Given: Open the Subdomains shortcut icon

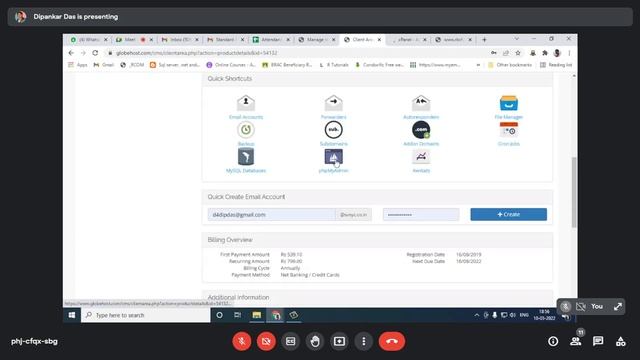Looking at the screenshot, I should [x=333, y=130].
